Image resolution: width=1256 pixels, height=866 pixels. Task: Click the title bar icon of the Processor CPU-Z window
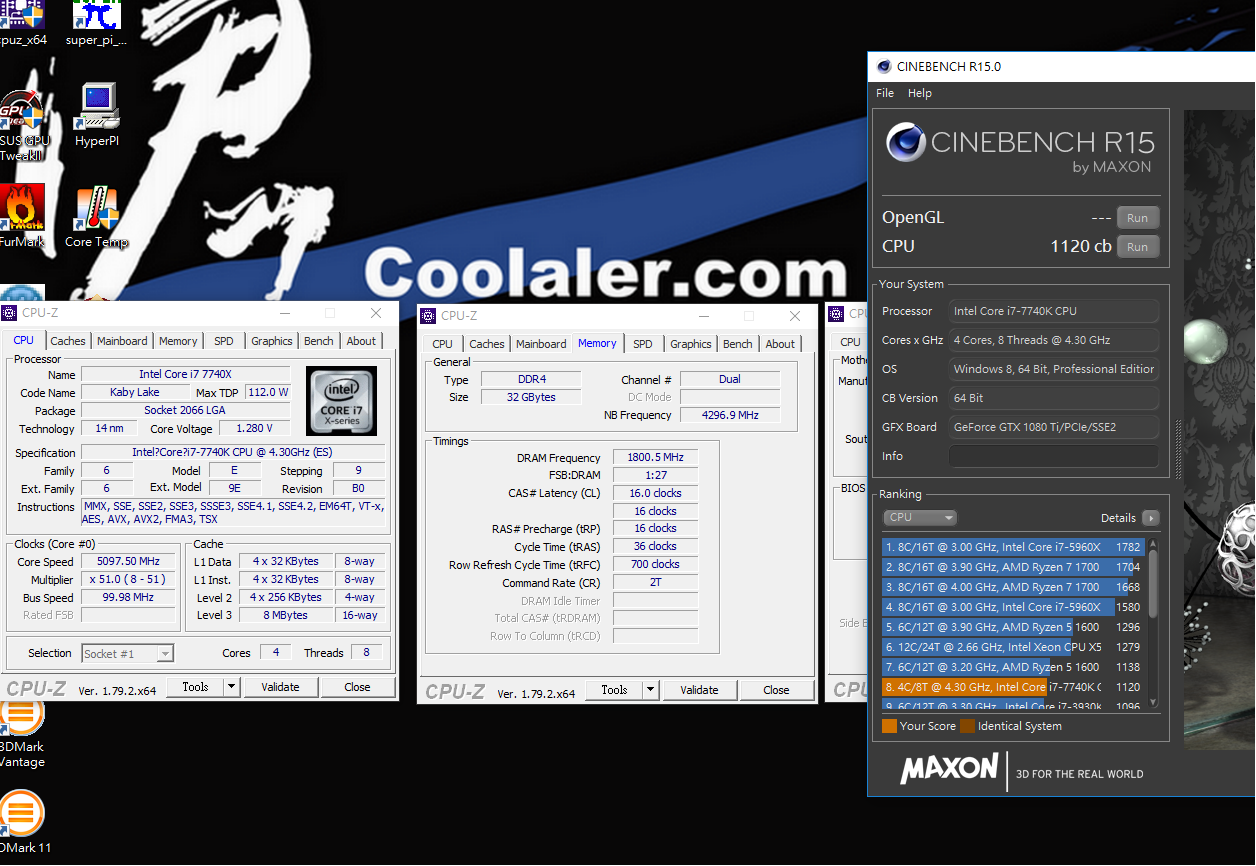coord(10,313)
